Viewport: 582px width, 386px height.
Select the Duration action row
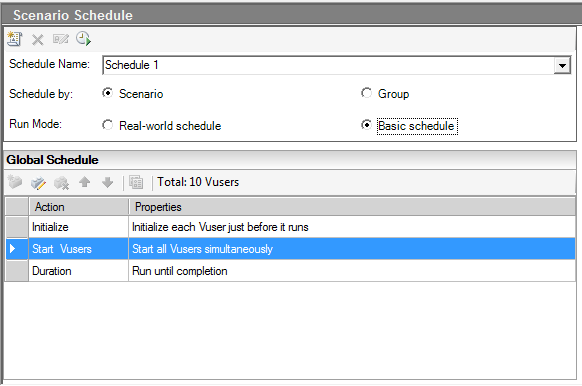point(290,271)
